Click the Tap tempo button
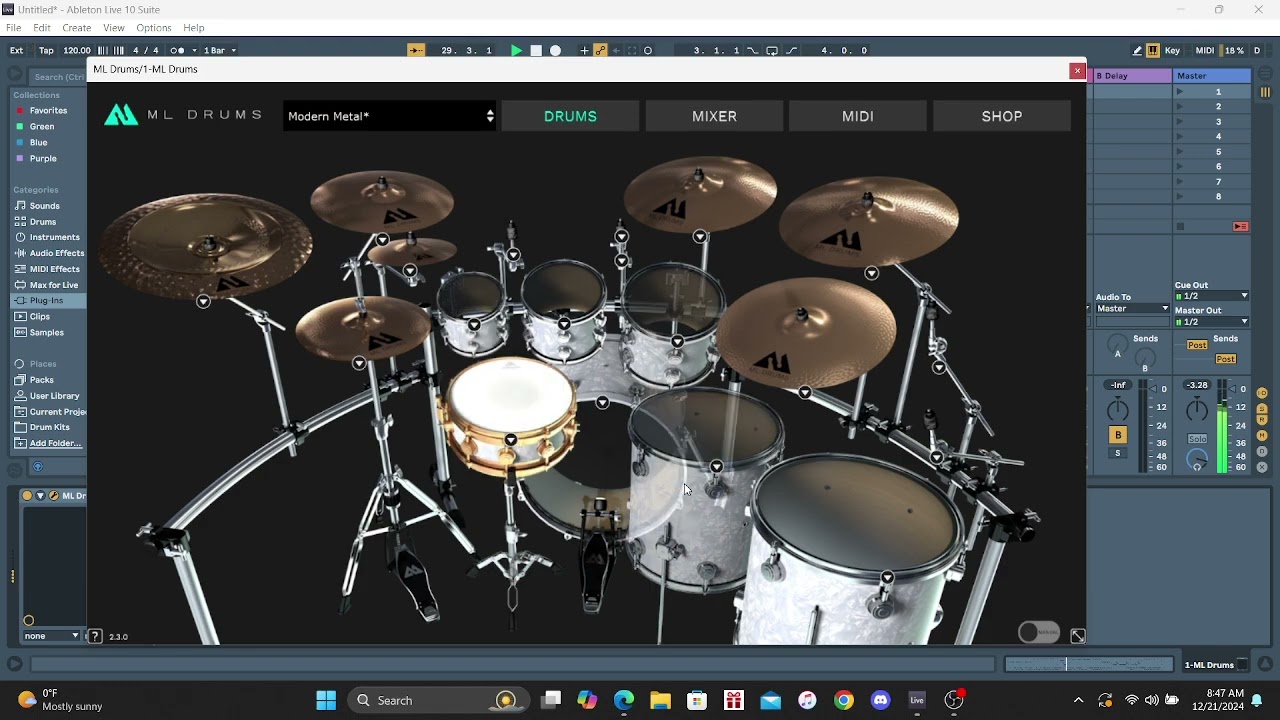Image resolution: width=1280 pixels, height=720 pixels. pos(46,50)
